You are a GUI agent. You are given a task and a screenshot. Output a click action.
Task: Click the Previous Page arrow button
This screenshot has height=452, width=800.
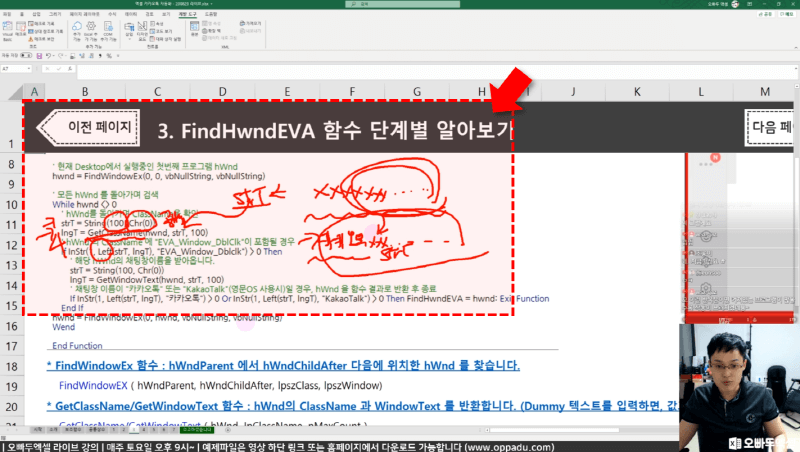point(88,127)
